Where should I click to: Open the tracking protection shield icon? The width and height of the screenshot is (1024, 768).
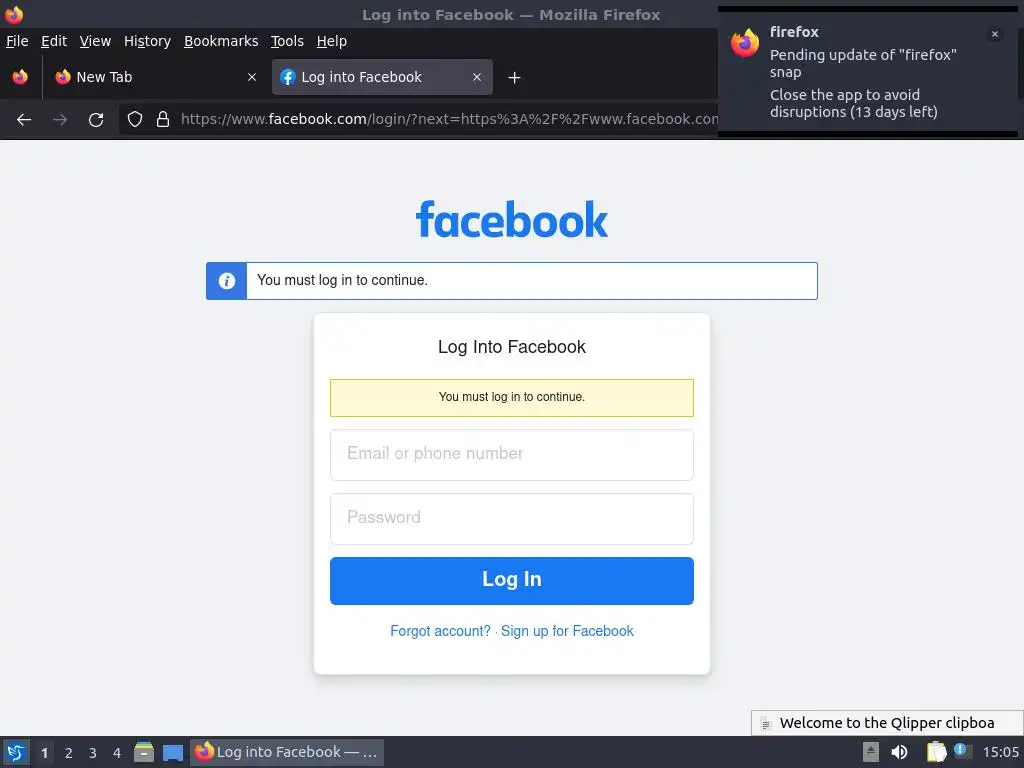(x=135, y=119)
